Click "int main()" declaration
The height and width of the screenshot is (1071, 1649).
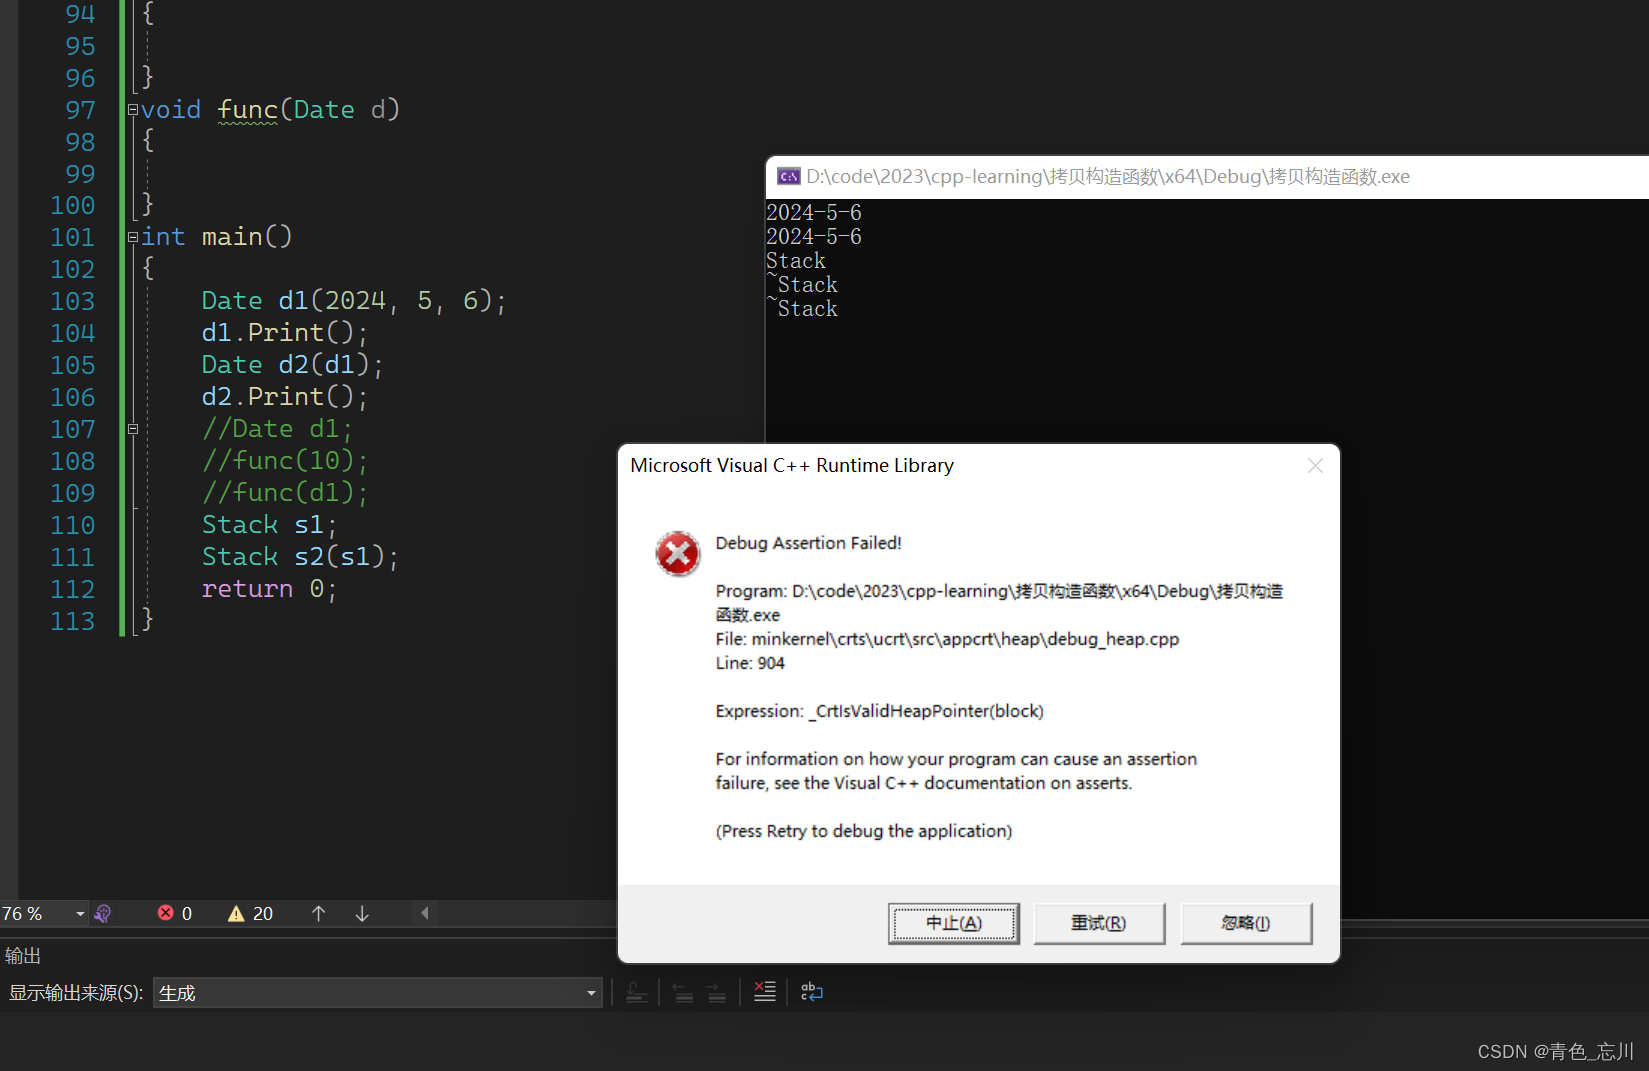216,237
